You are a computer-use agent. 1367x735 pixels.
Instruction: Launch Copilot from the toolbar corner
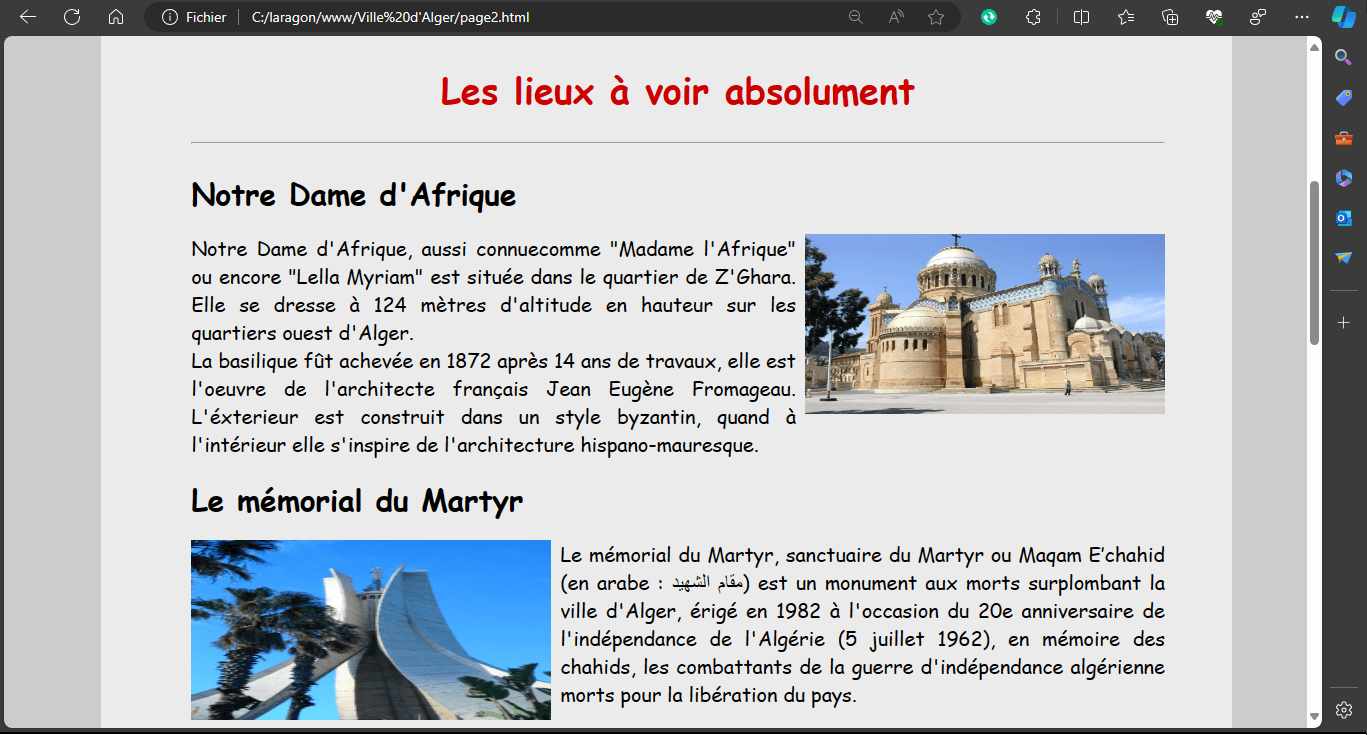(x=1344, y=17)
